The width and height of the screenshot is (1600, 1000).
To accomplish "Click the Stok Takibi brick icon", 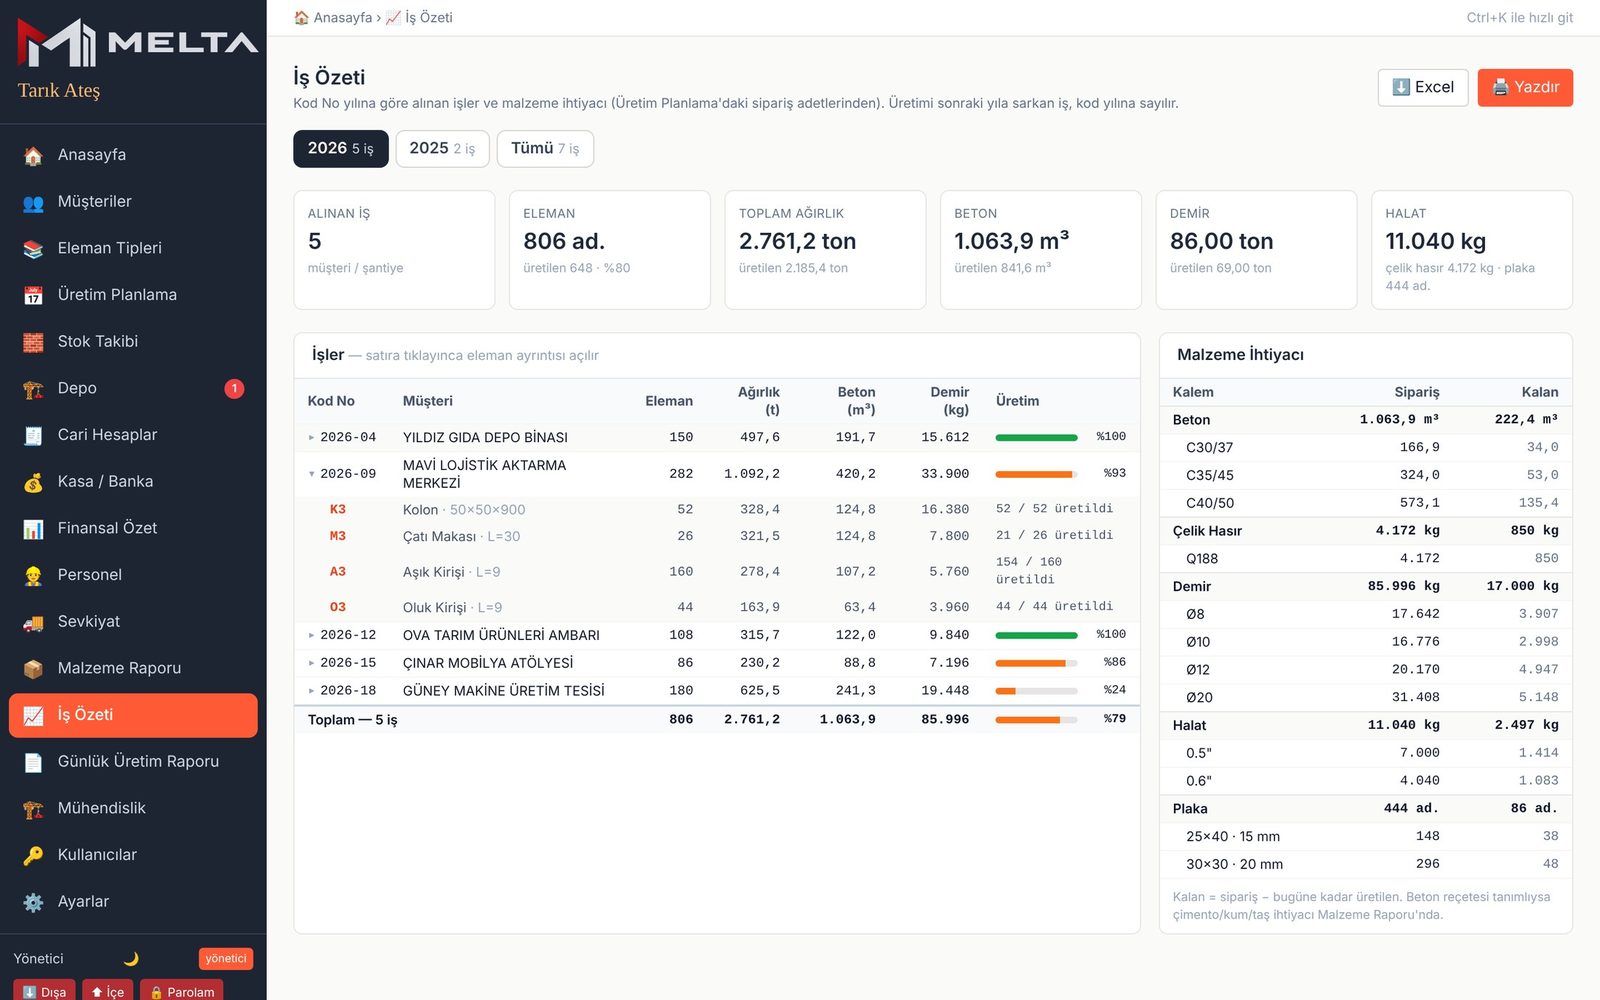I will [x=33, y=343].
